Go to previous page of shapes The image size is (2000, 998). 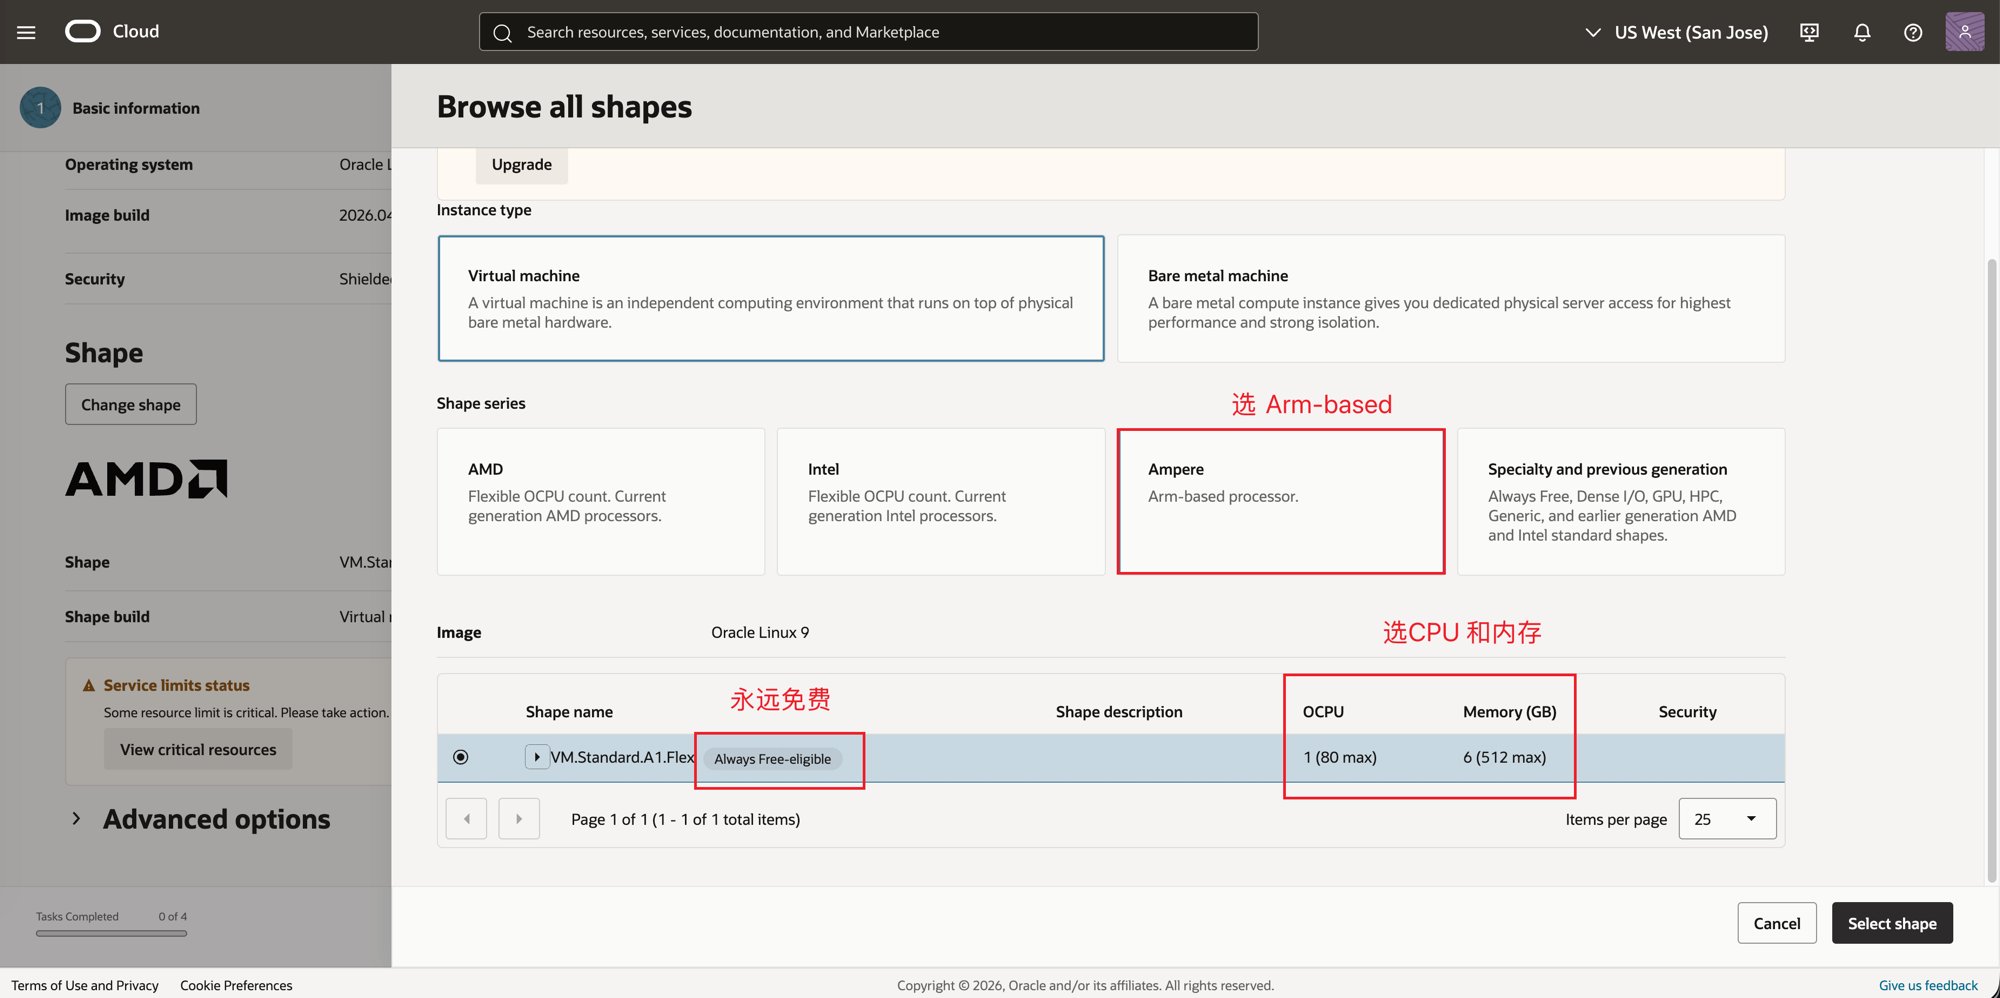pyautogui.click(x=466, y=819)
